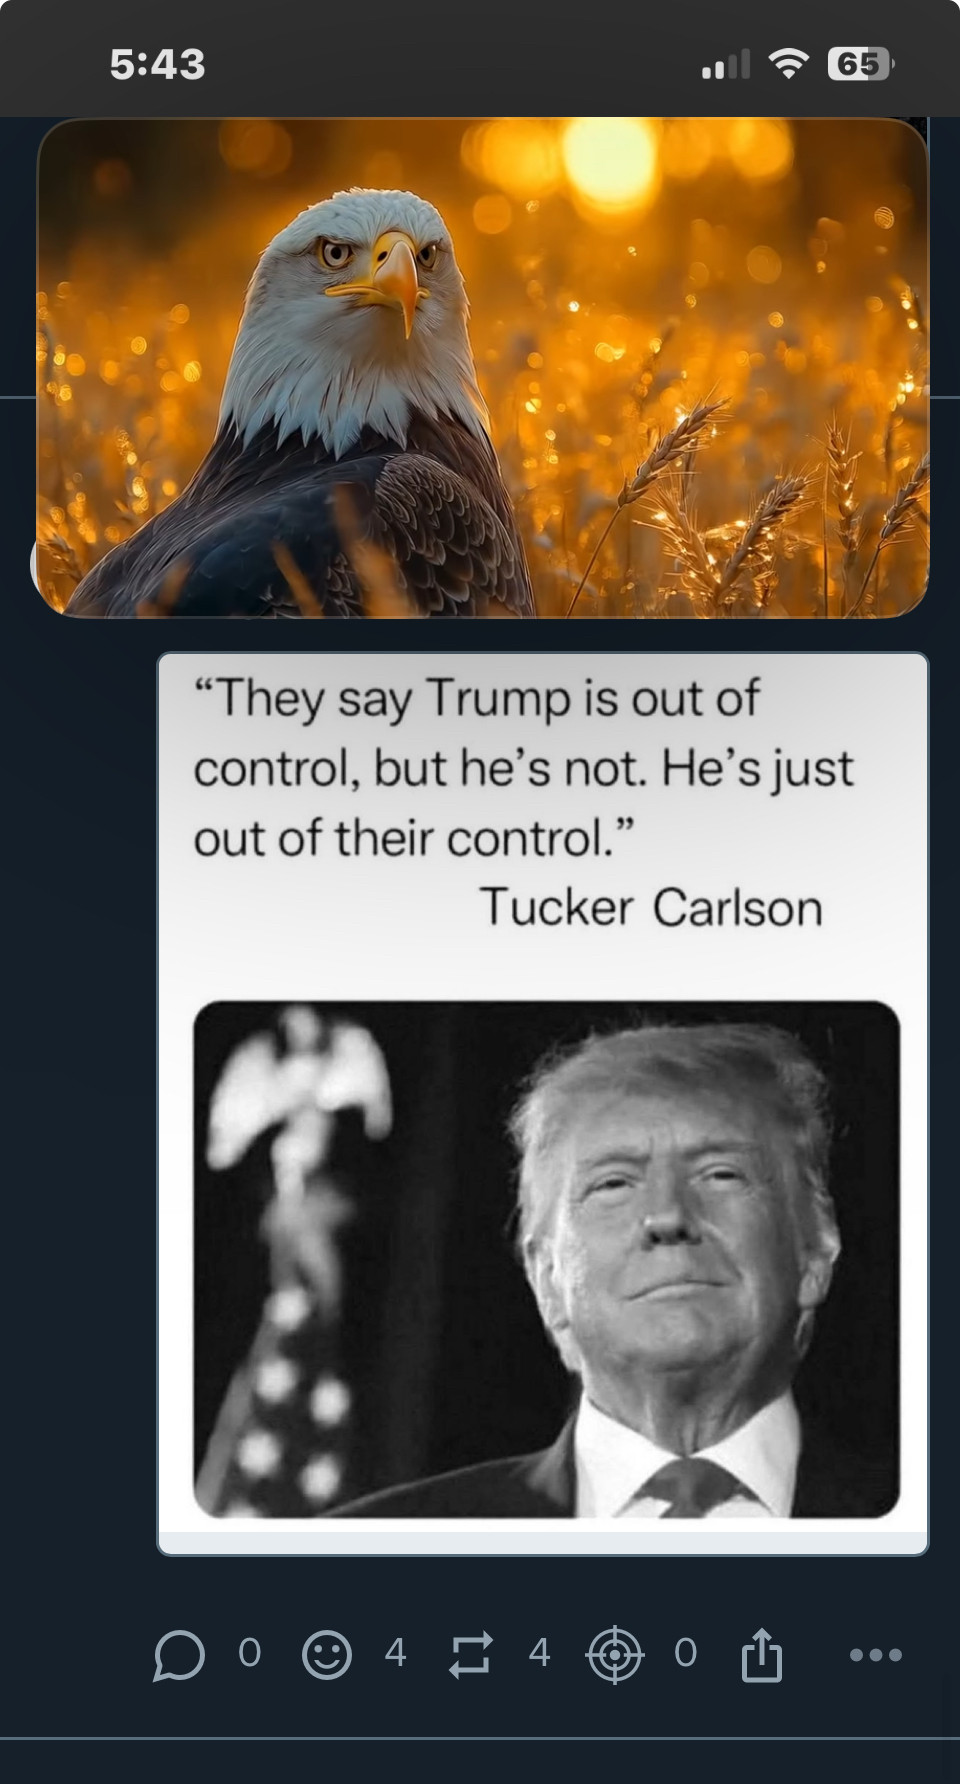Tap the smiley face reaction icon

[327, 1655]
